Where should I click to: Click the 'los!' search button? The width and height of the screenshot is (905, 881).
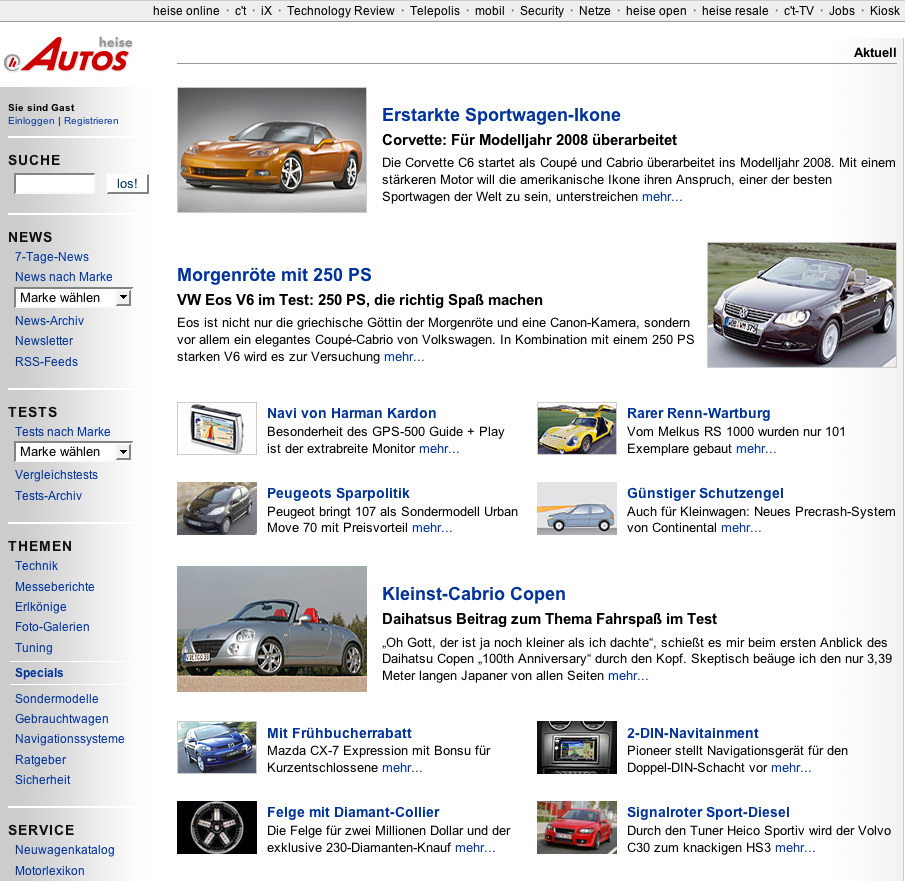tap(128, 184)
